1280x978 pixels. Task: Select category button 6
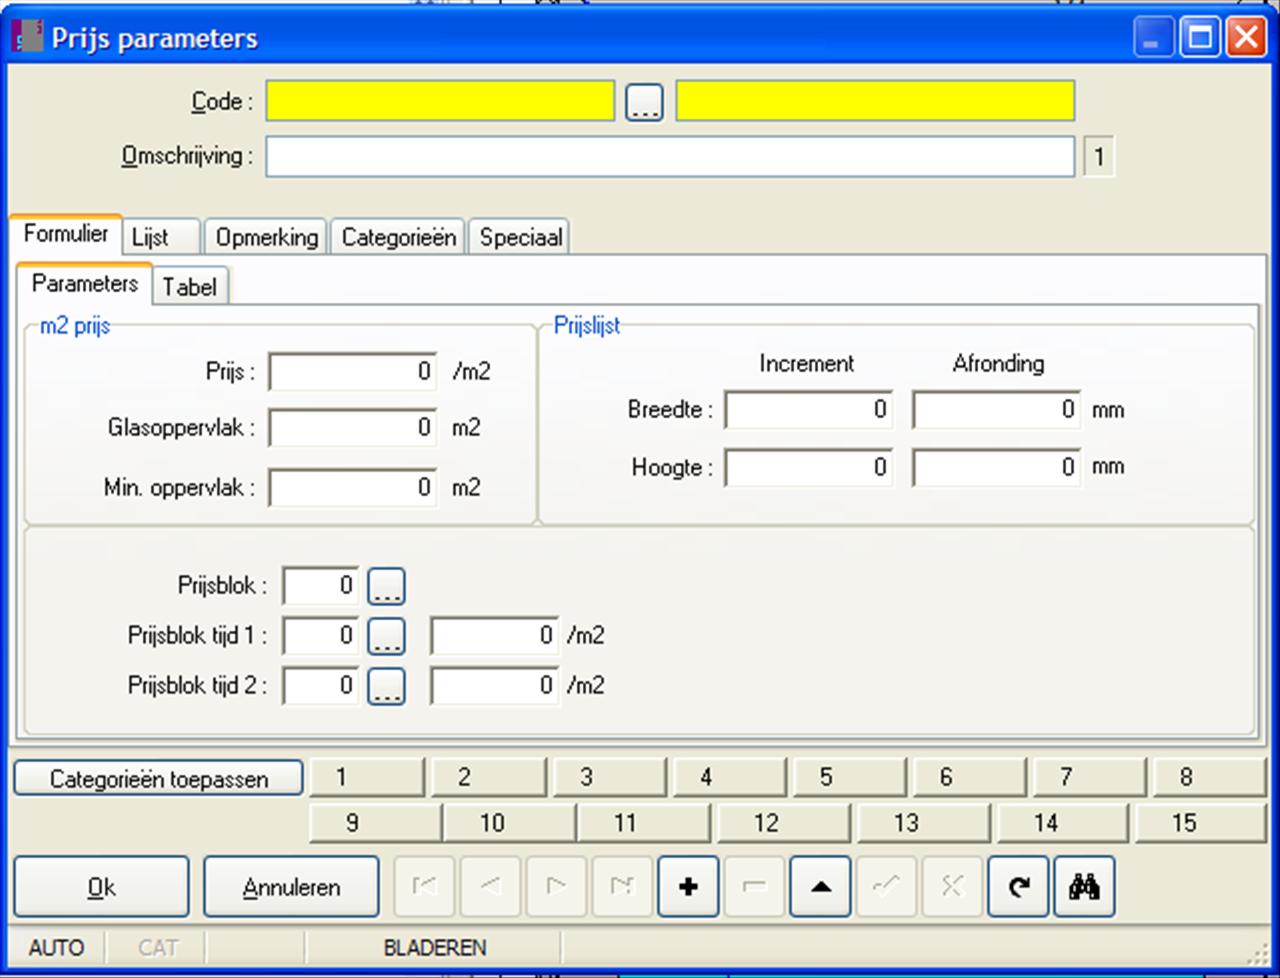[x=968, y=777]
